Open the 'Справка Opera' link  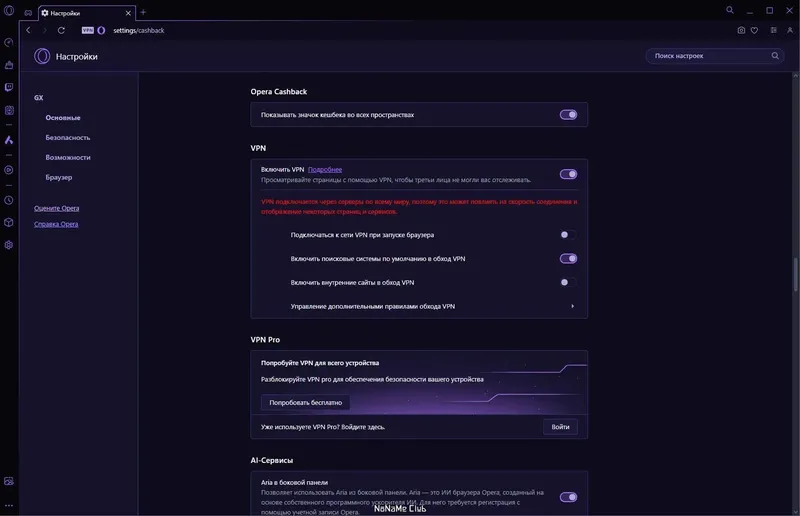point(56,224)
